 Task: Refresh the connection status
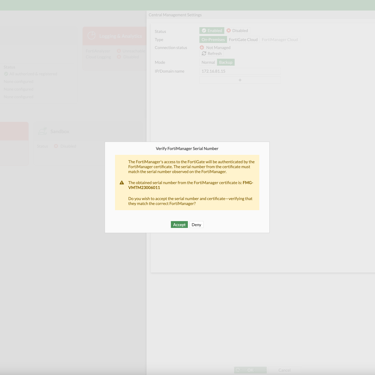tap(212, 53)
